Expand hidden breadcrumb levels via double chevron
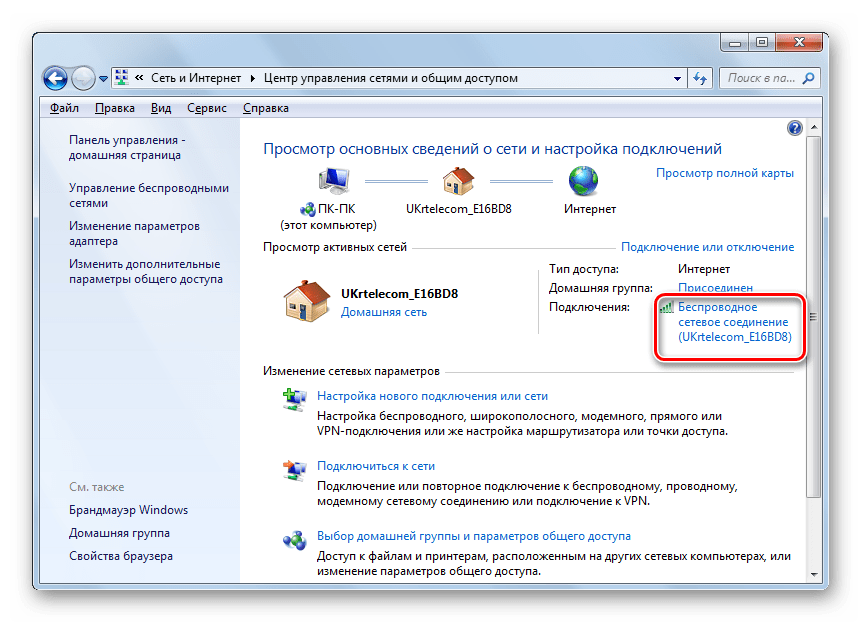The height and width of the screenshot is (623, 862). click(139, 78)
